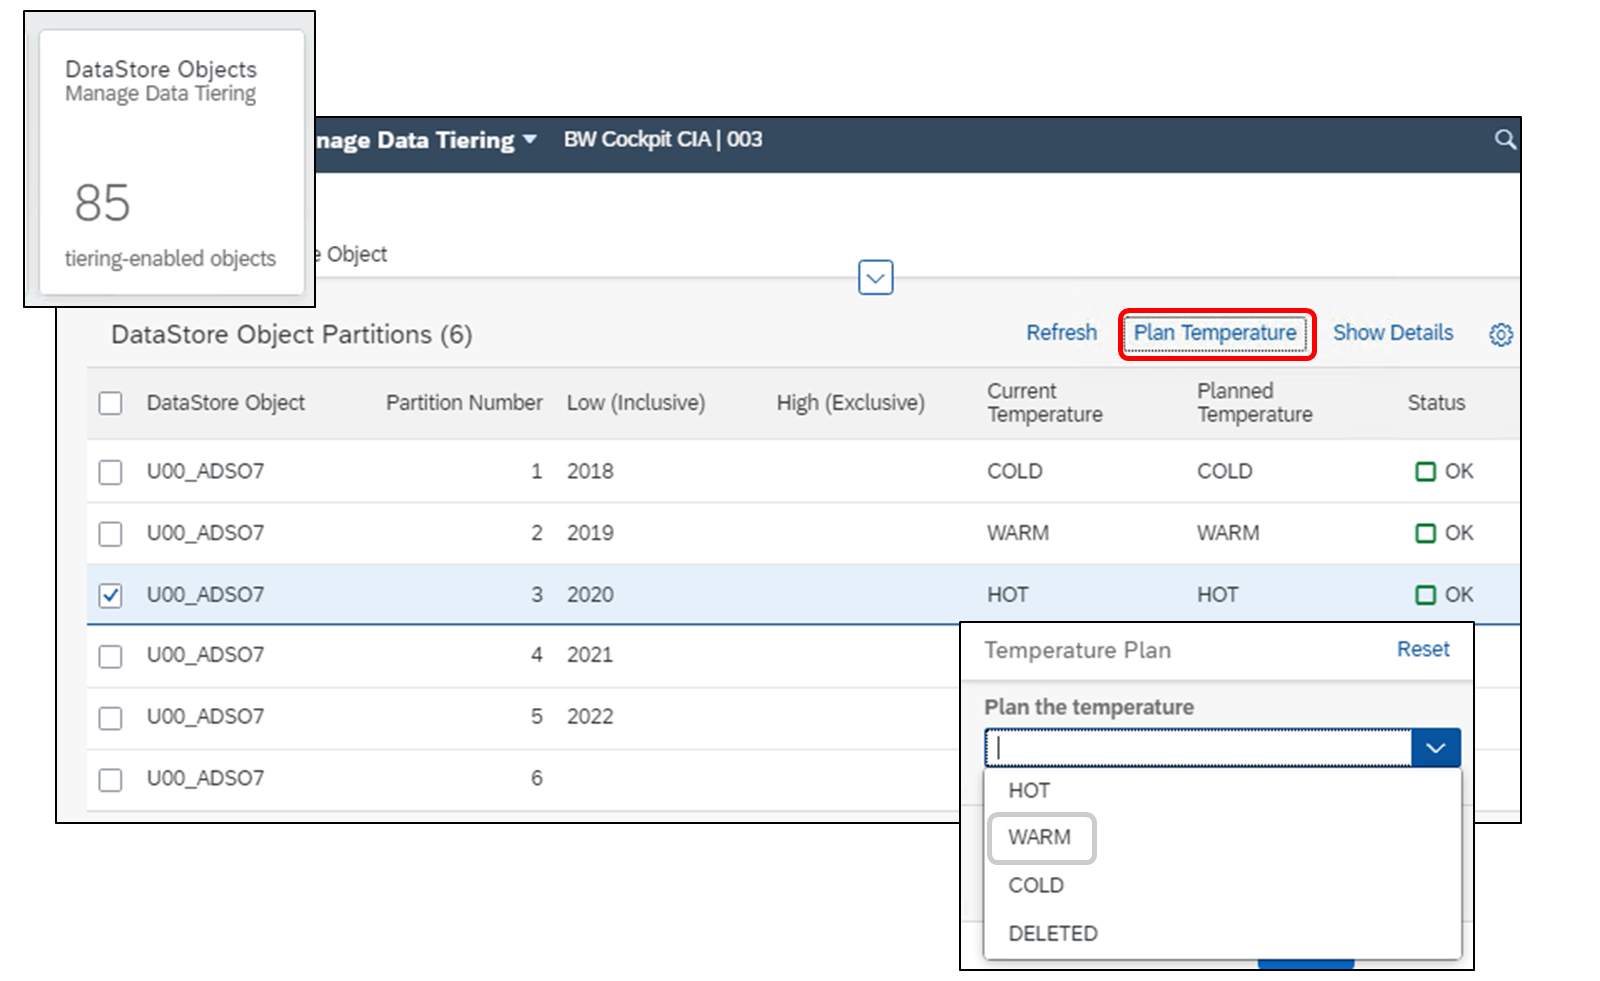Click the Planned Temperature column header

[1255, 403]
